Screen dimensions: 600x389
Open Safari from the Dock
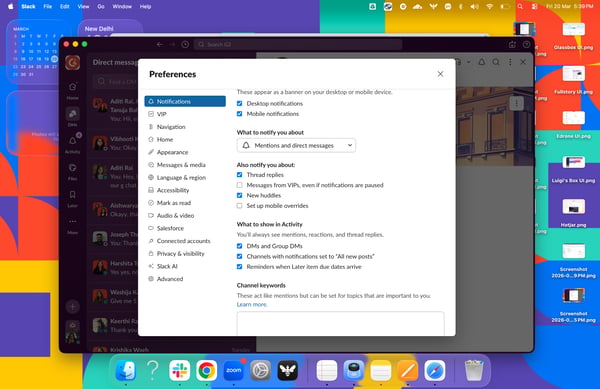pyautogui.click(x=435, y=370)
